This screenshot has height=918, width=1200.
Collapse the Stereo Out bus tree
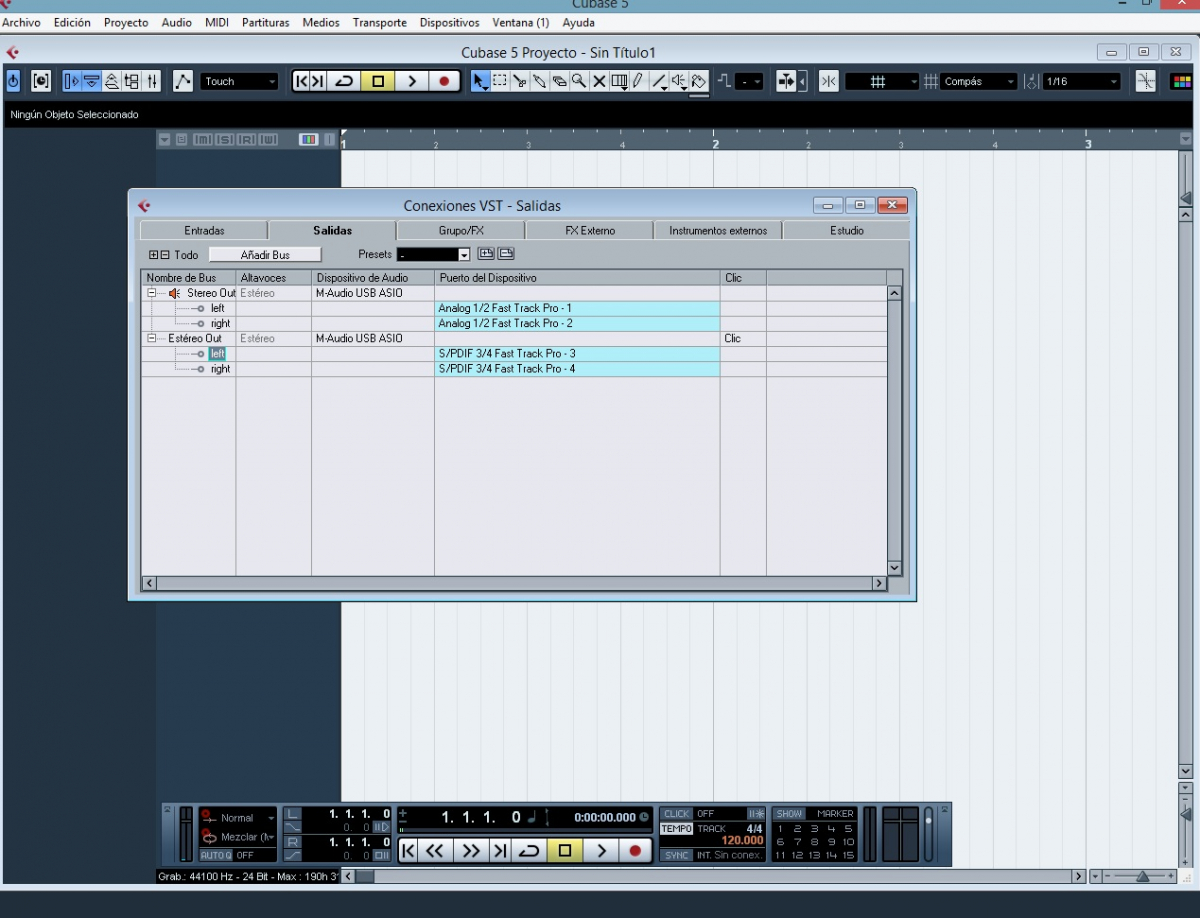click(152, 293)
